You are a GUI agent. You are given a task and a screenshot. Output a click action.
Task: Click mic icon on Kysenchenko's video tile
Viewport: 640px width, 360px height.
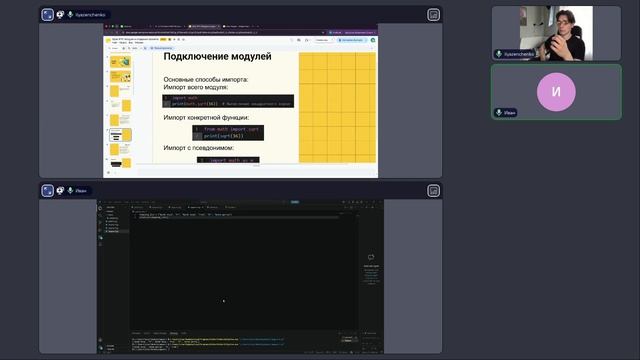tap(498, 54)
